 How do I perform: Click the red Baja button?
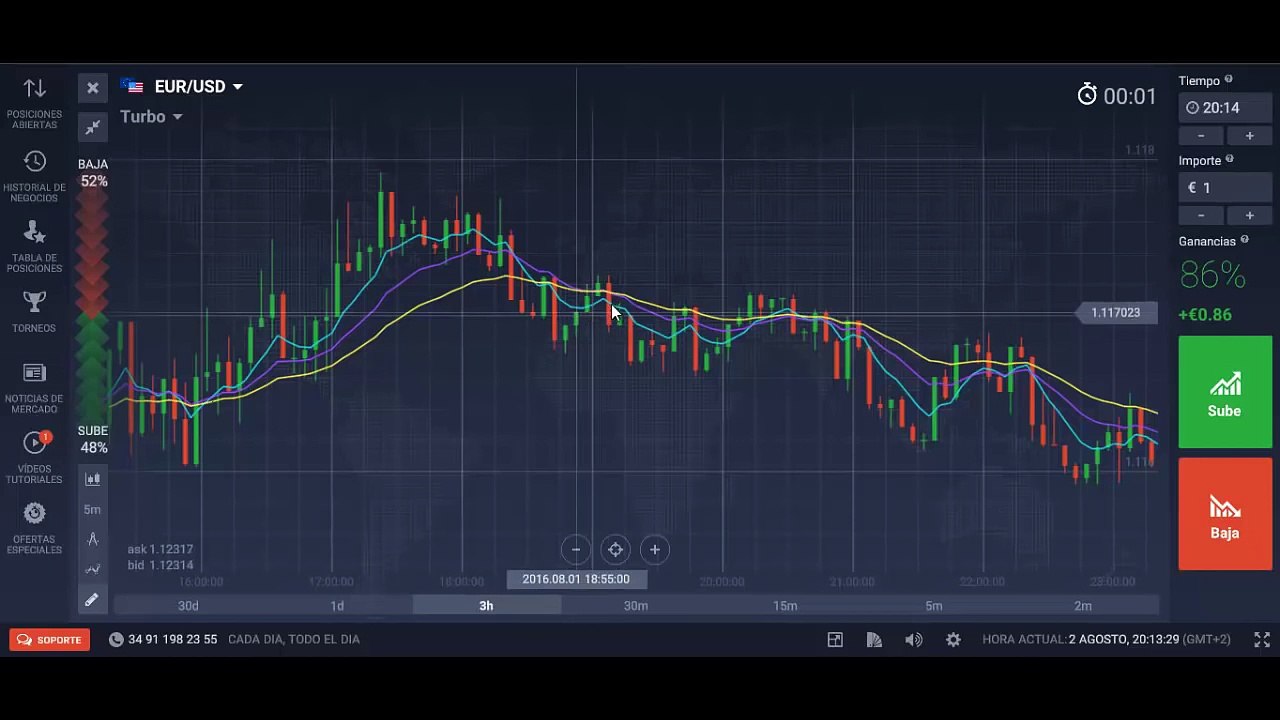coord(1225,514)
